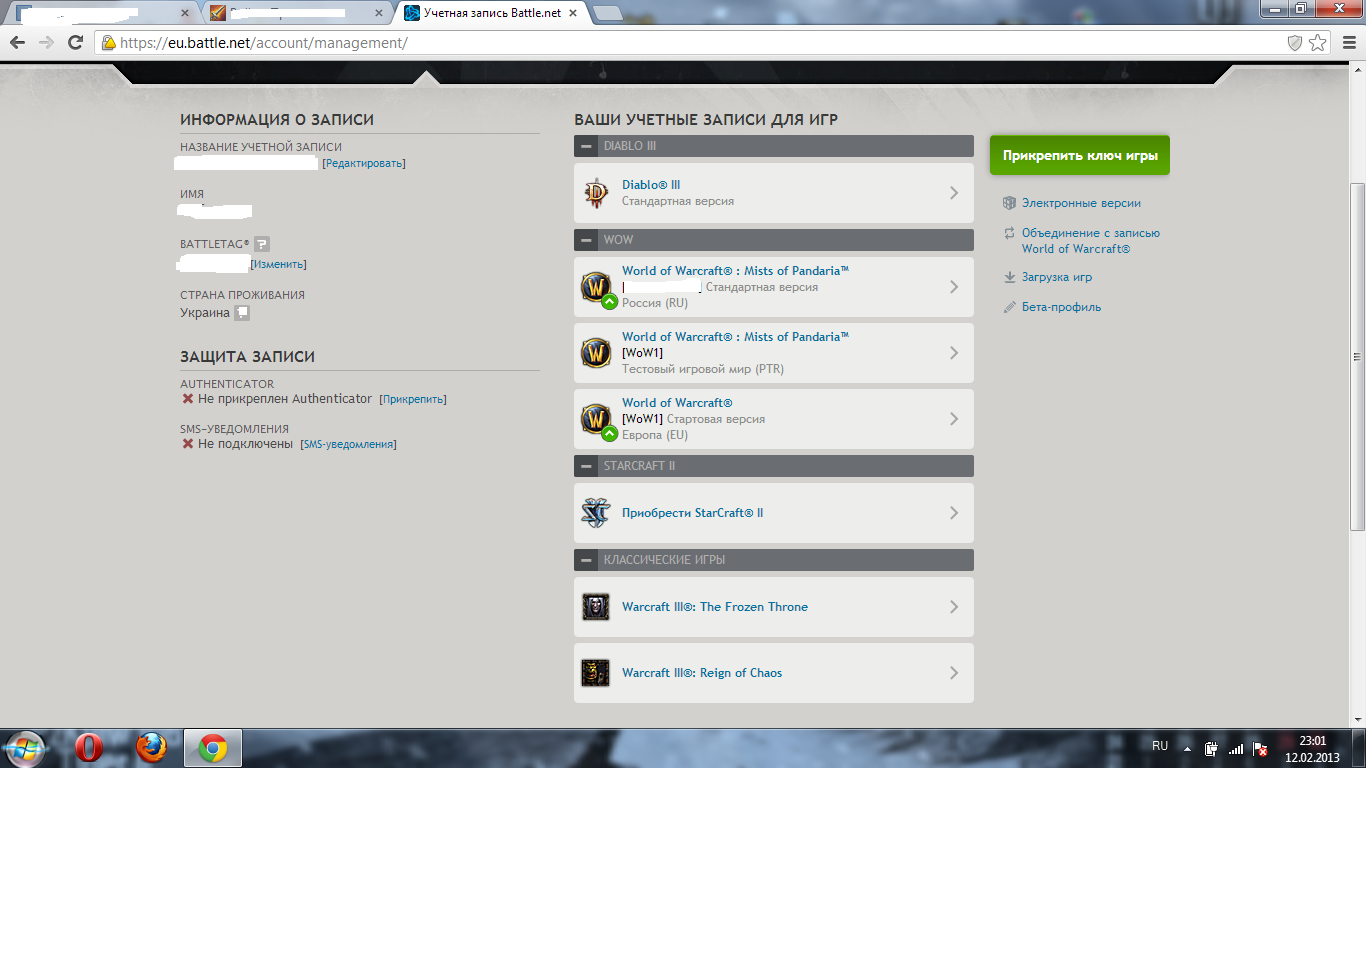Click the Редактировать account name link
Screen dimensions: 1366x976
(364, 163)
